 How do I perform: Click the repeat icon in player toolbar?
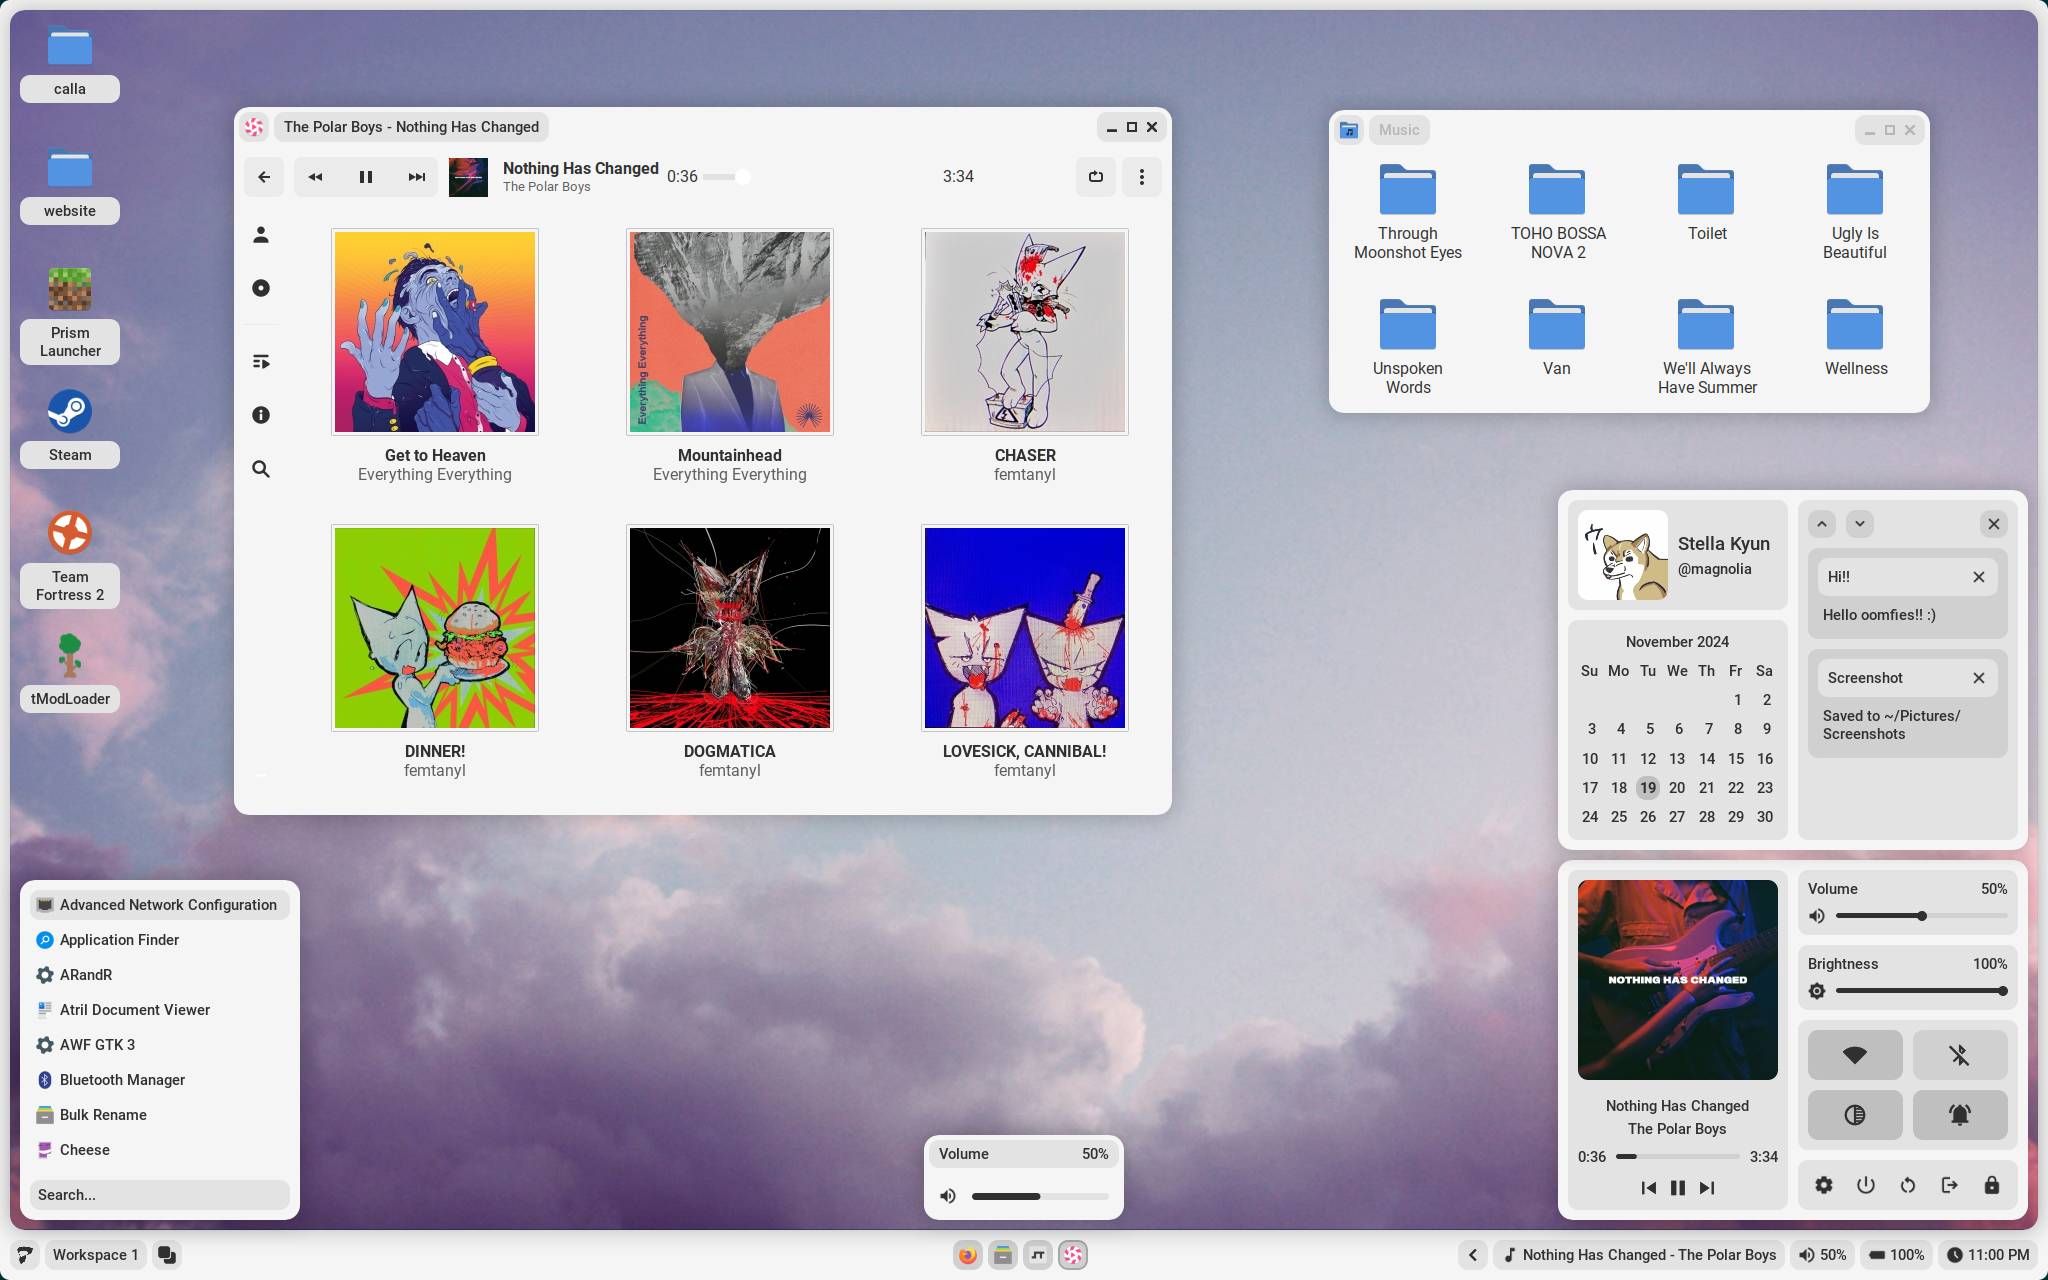tap(1096, 177)
